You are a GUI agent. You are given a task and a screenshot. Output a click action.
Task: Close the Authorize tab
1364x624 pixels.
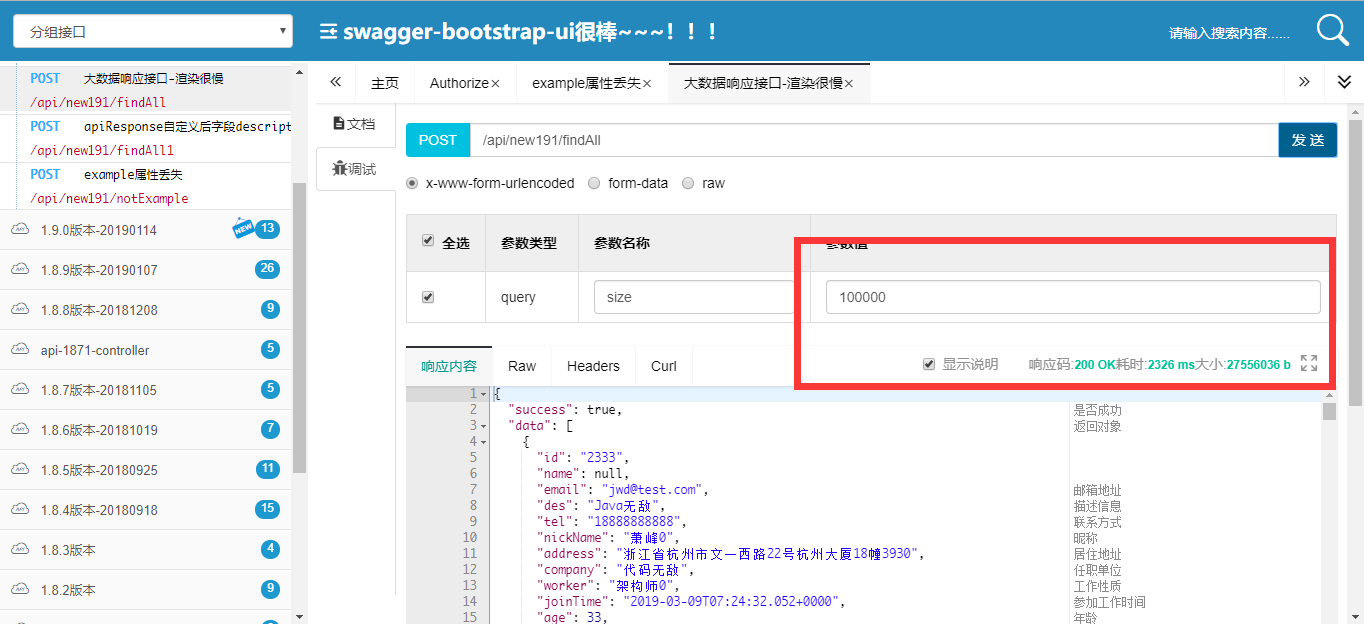495,84
